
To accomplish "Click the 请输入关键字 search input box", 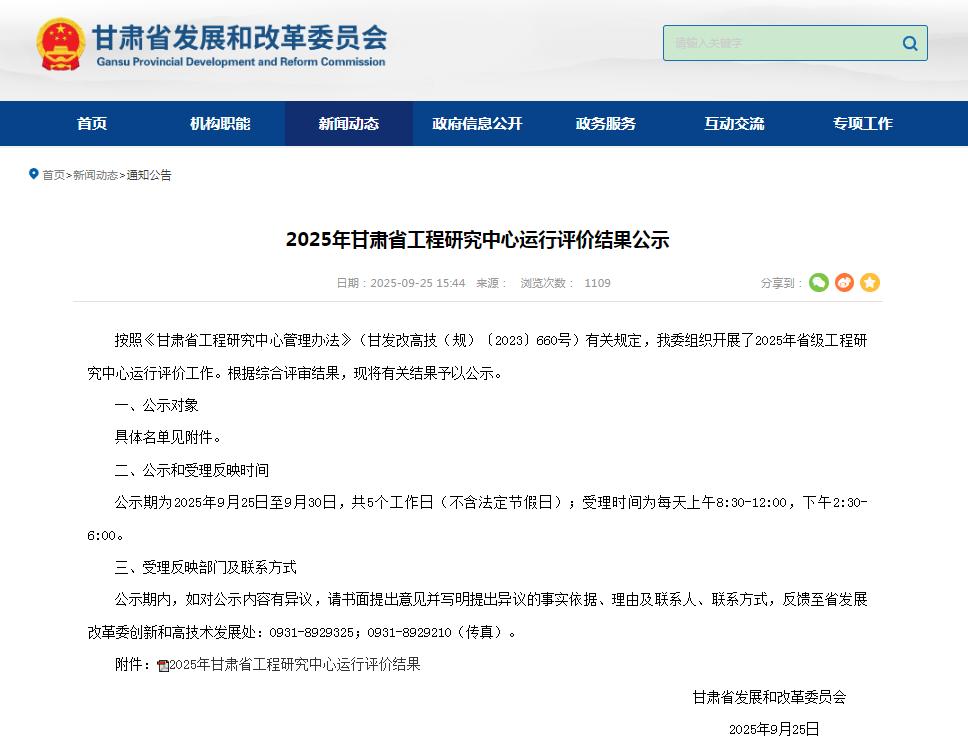I will click(780, 43).
